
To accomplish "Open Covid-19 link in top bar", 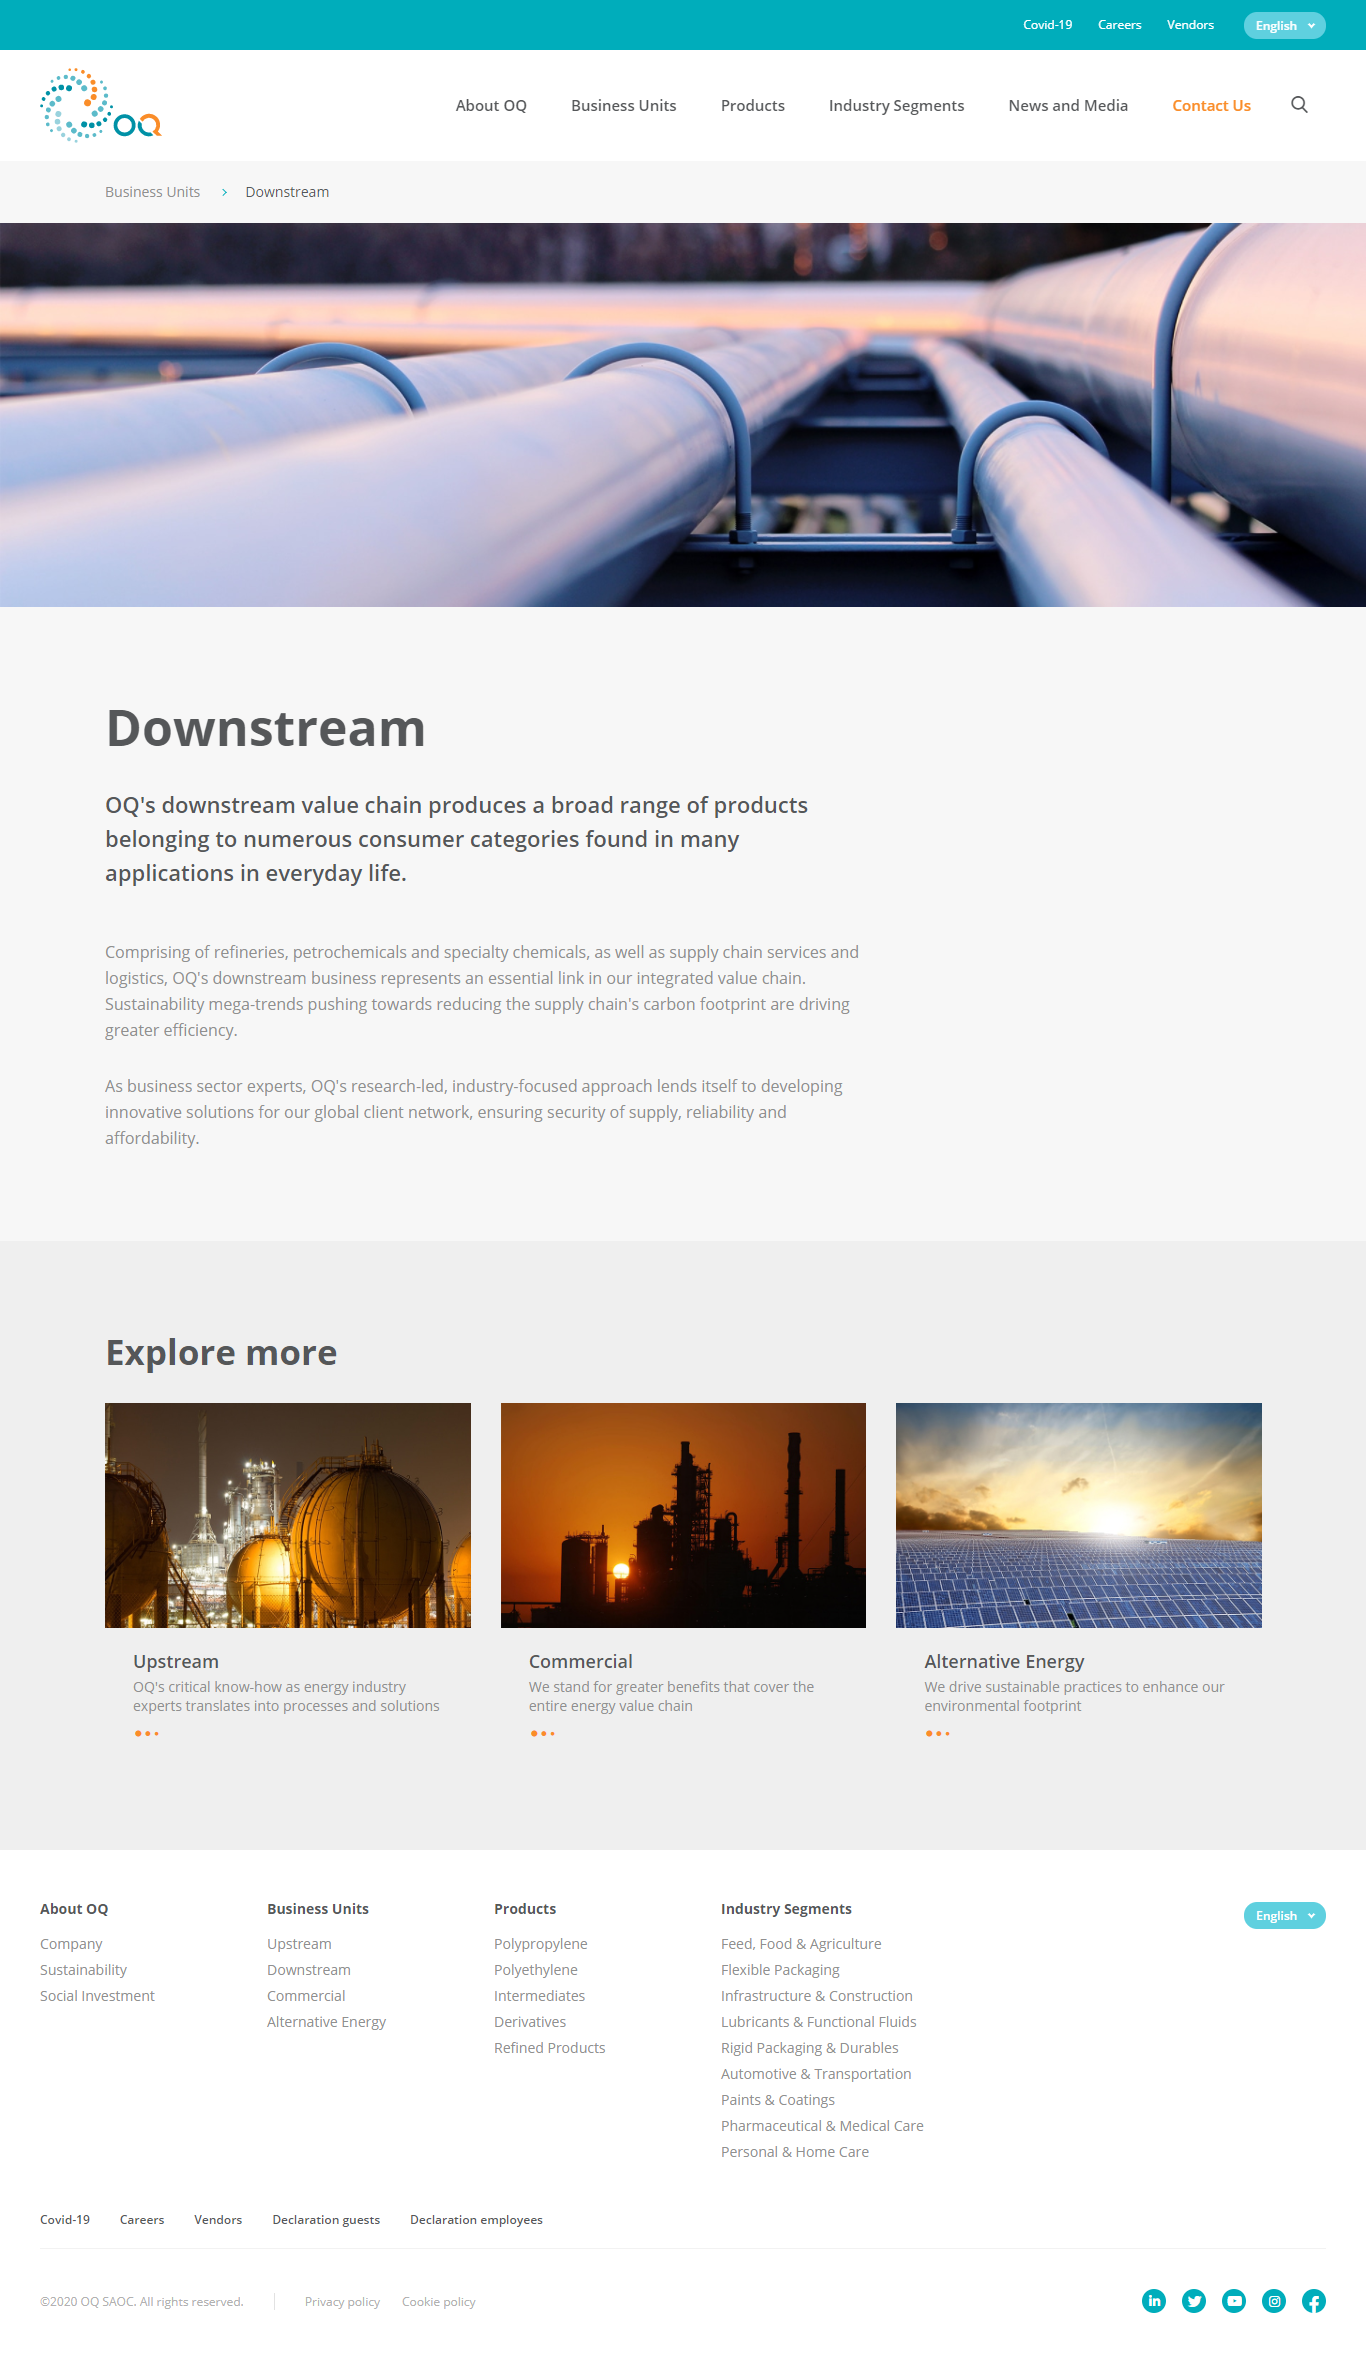I will (x=1047, y=25).
